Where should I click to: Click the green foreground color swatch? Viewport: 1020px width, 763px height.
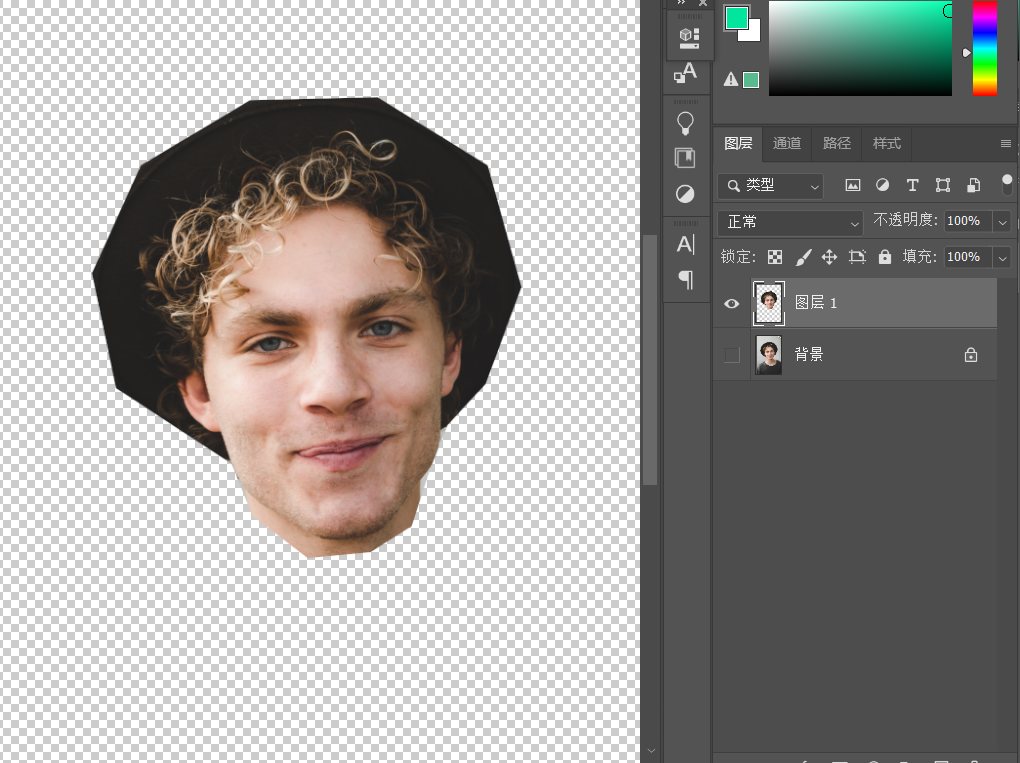(734, 16)
